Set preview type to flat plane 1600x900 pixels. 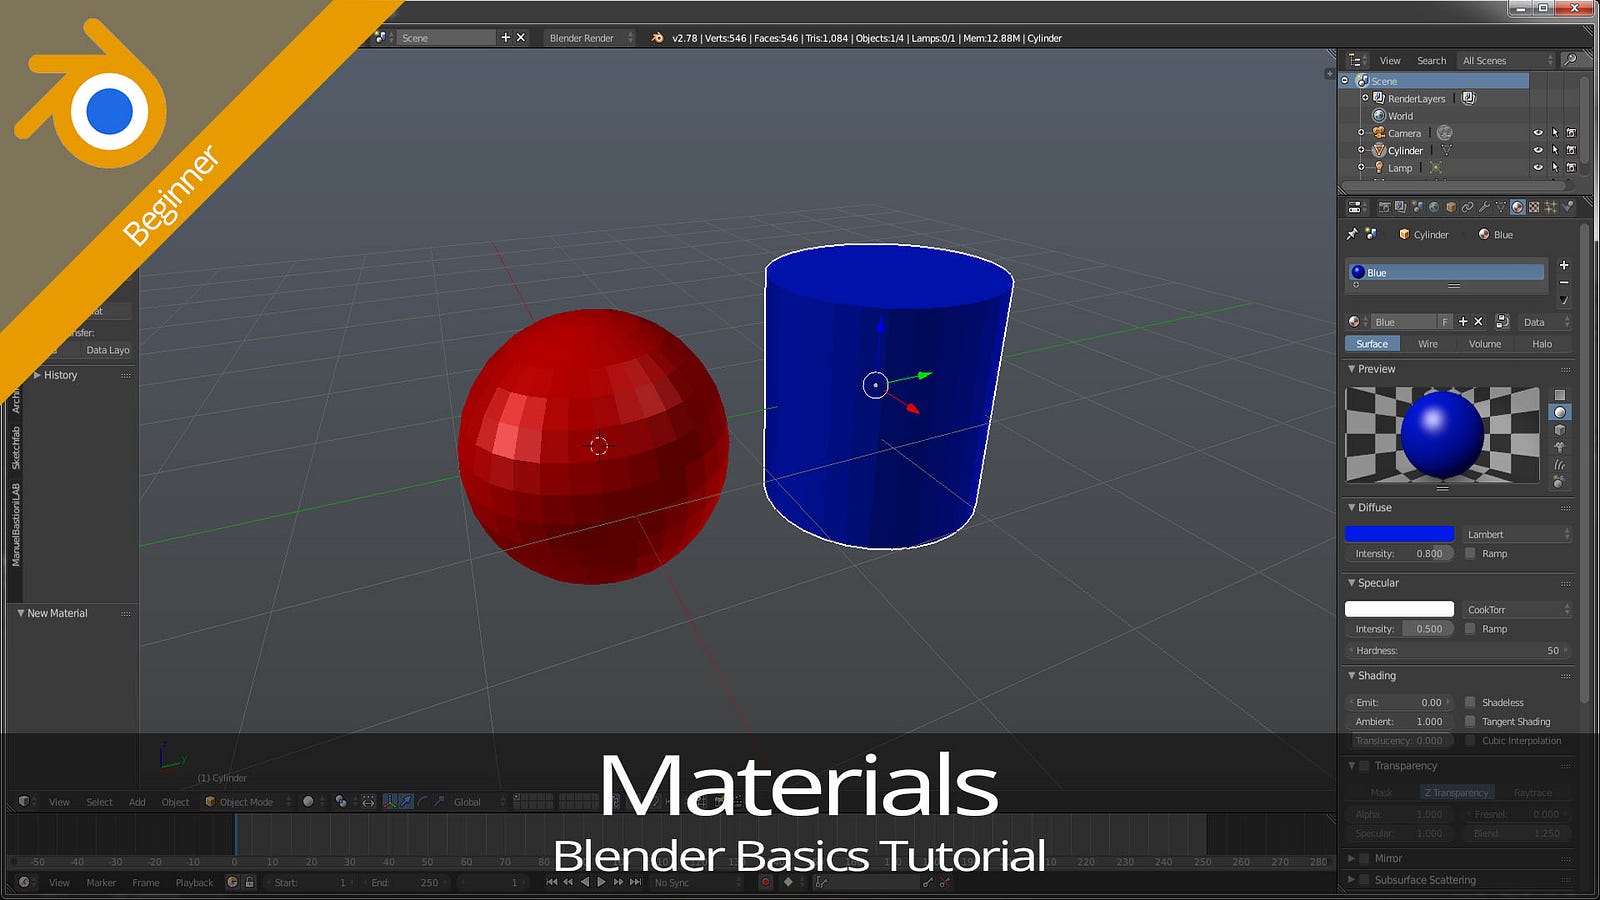pyautogui.click(x=1559, y=395)
